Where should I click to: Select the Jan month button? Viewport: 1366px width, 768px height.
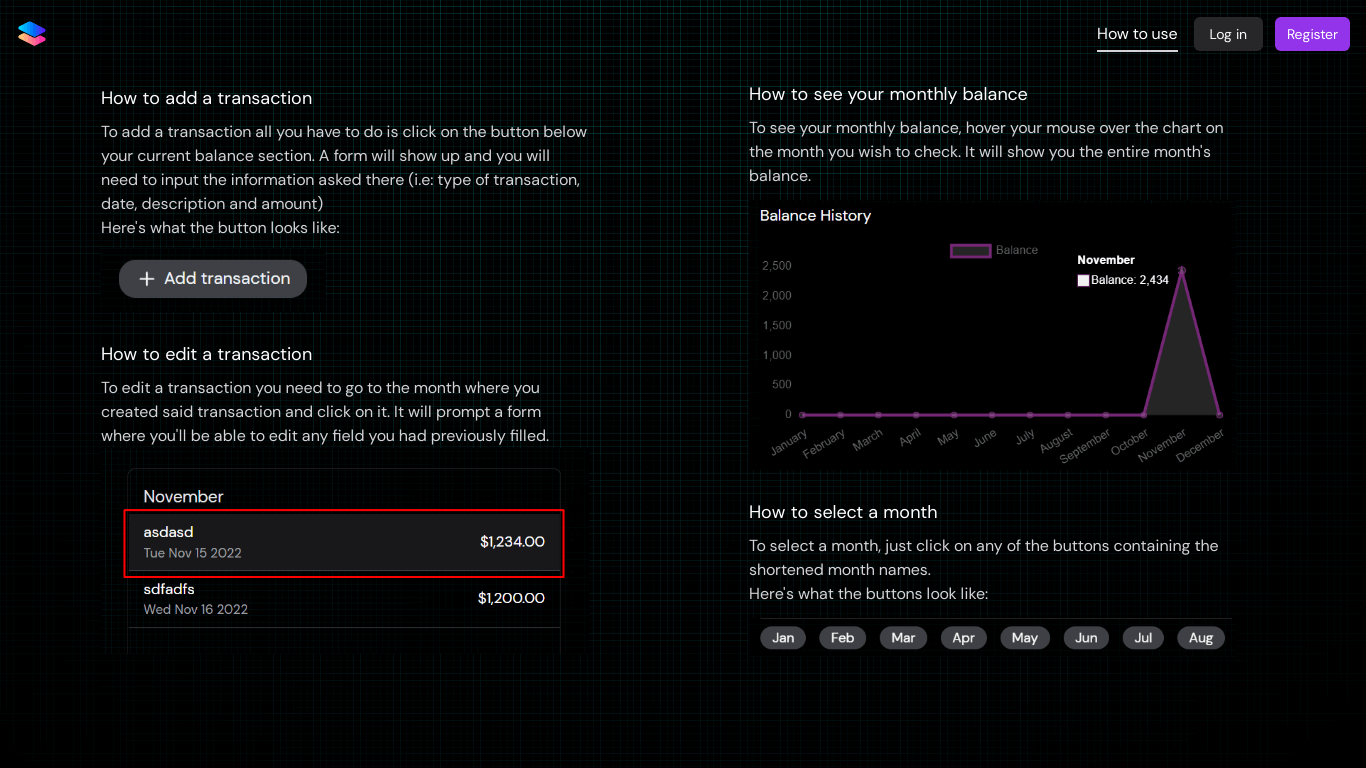click(783, 637)
